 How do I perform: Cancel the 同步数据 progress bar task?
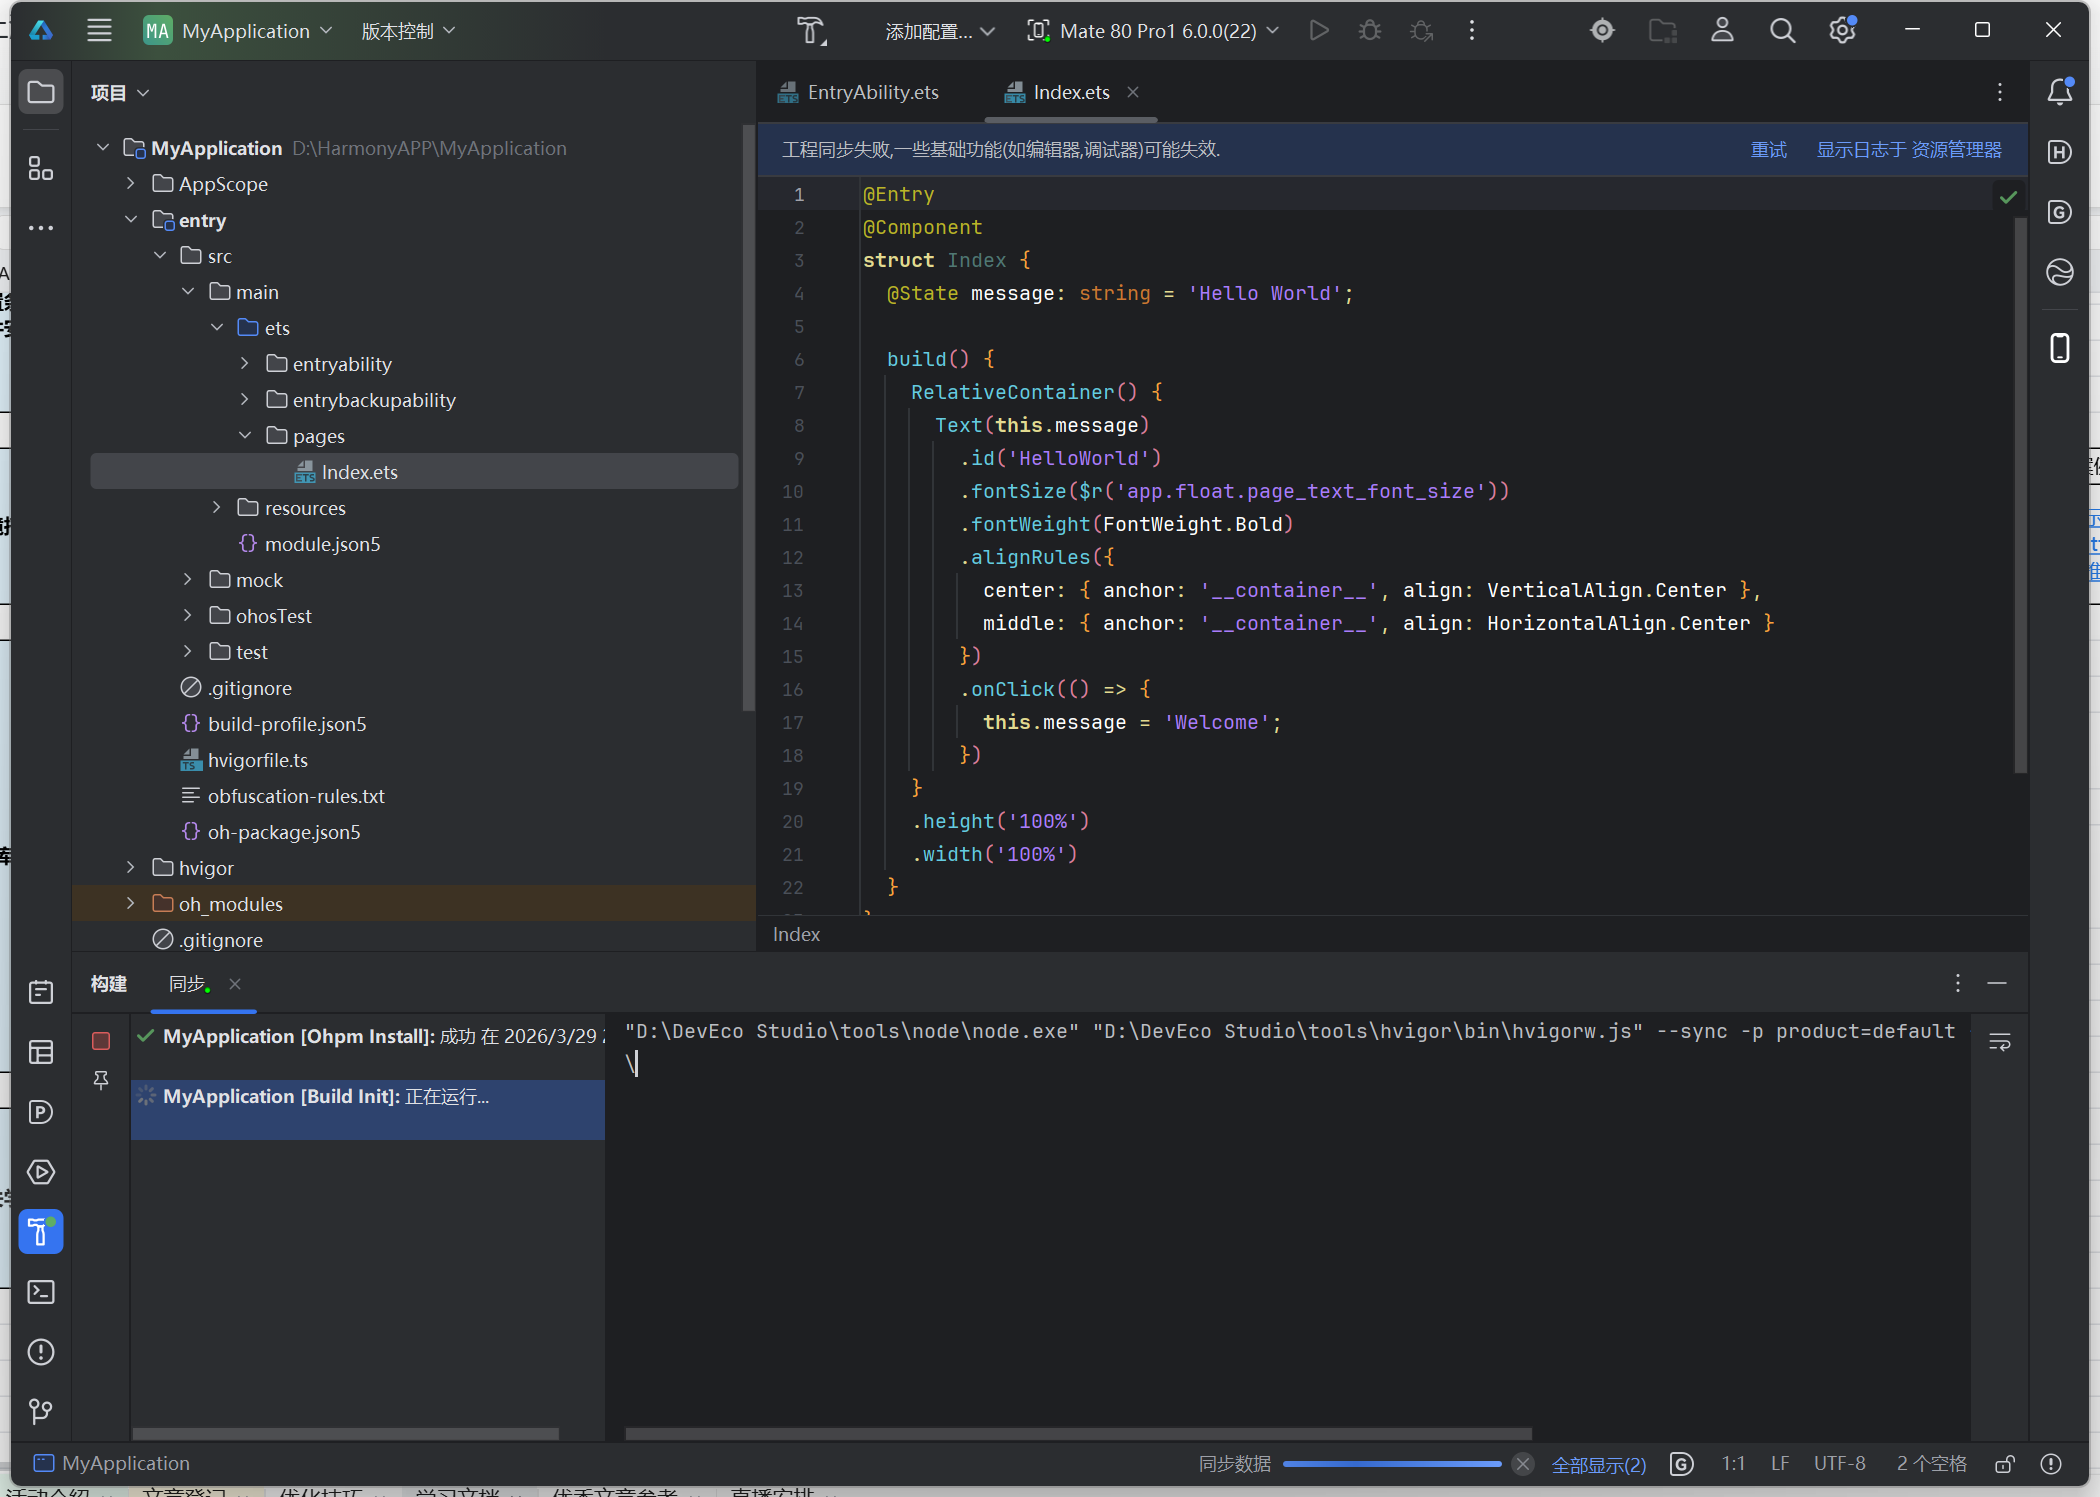click(x=1522, y=1464)
